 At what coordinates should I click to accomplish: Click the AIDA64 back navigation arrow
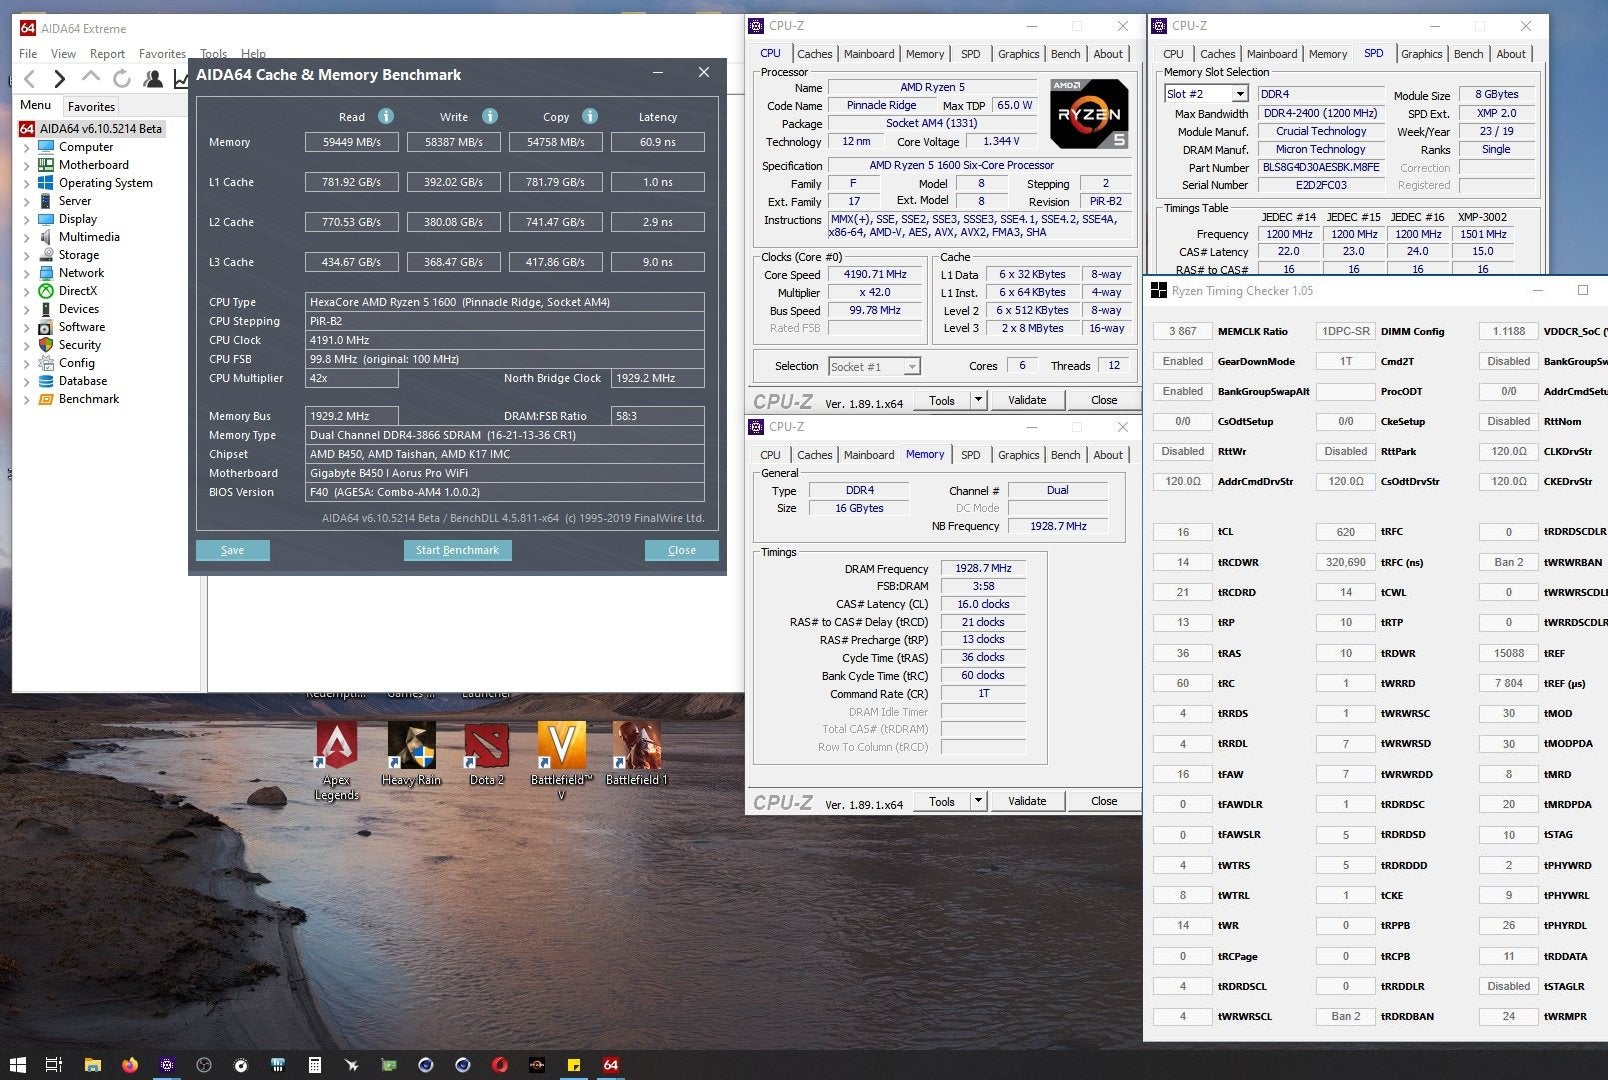click(30, 79)
